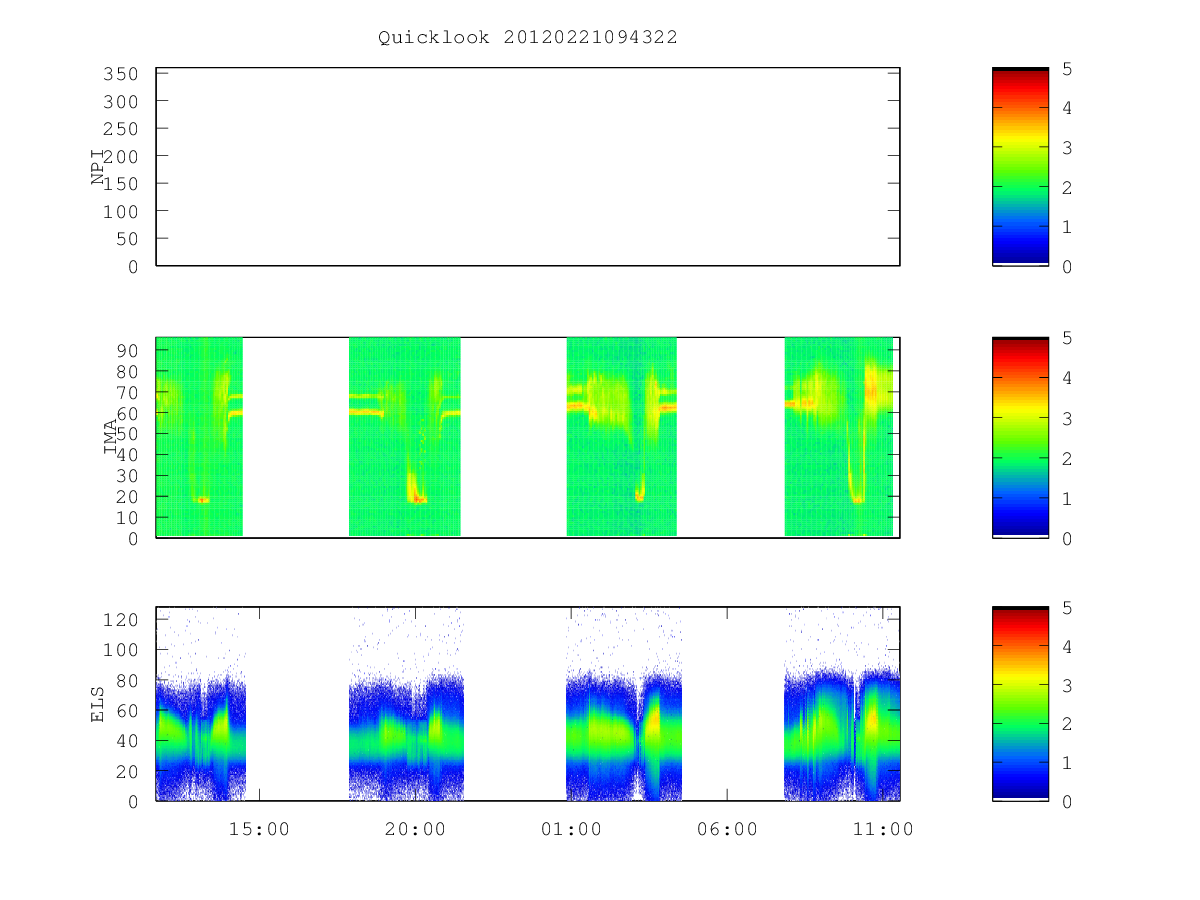The width and height of the screenshot is (1200, 900).
Task: Click value 1 on the ELS colorbar
Action: coord(1068,763)
